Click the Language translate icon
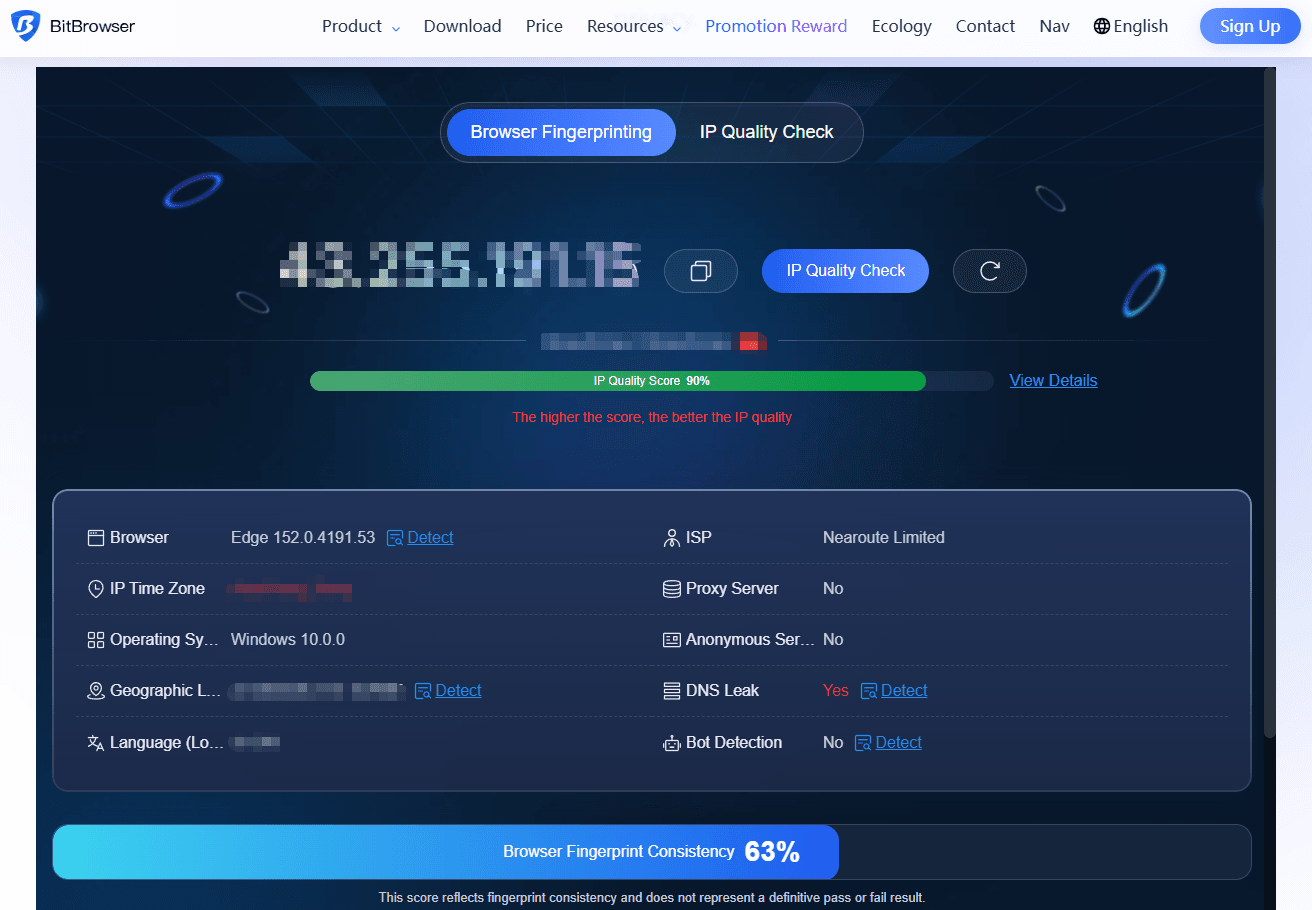This screenshot has width=1312, height=910. [96, 743]
